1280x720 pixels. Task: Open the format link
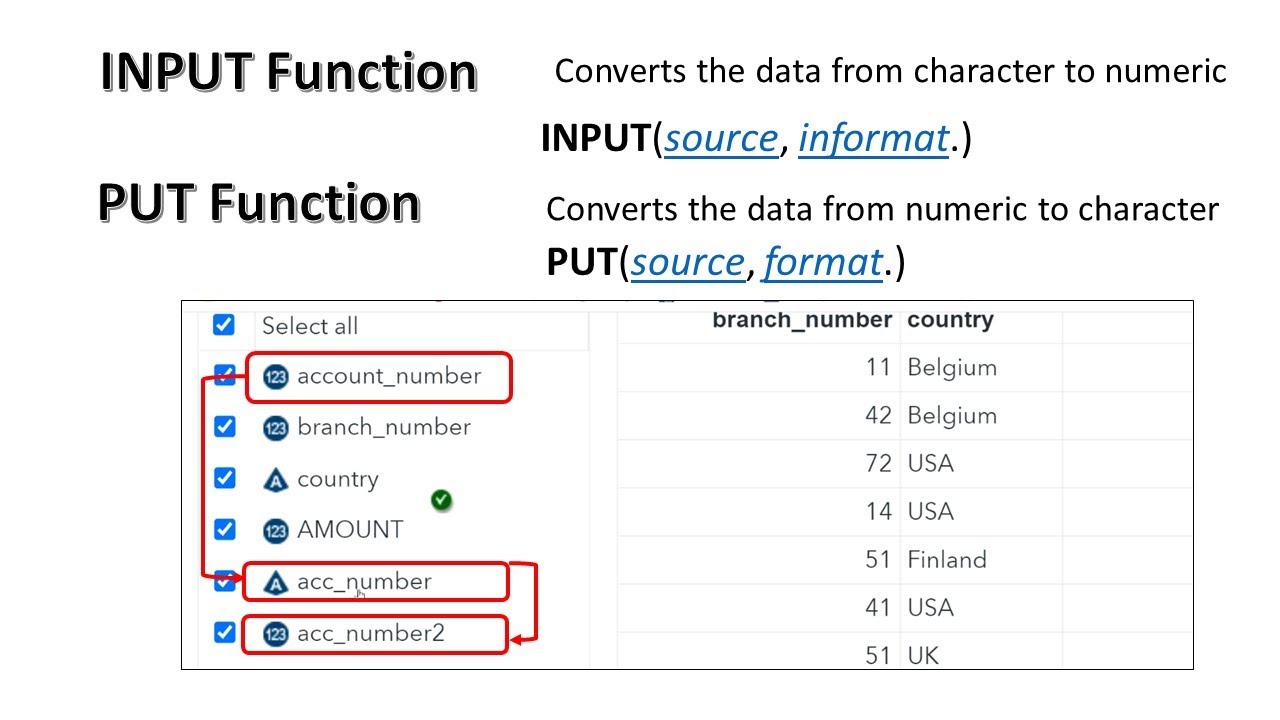point(822,262)
